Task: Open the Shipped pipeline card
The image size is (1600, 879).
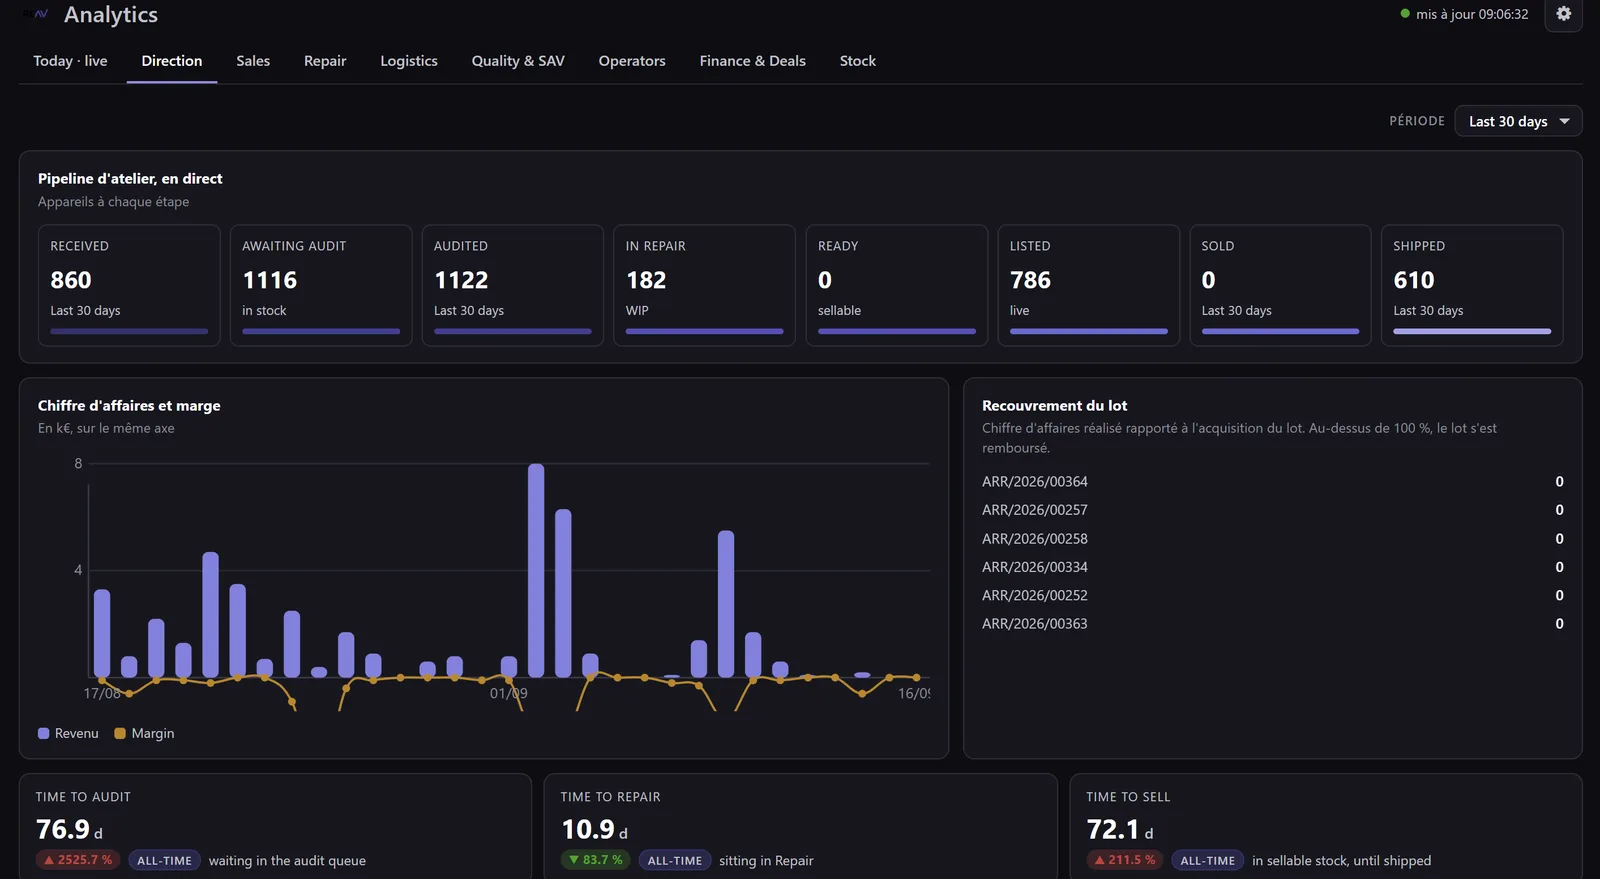Action: click(1472, 285)
